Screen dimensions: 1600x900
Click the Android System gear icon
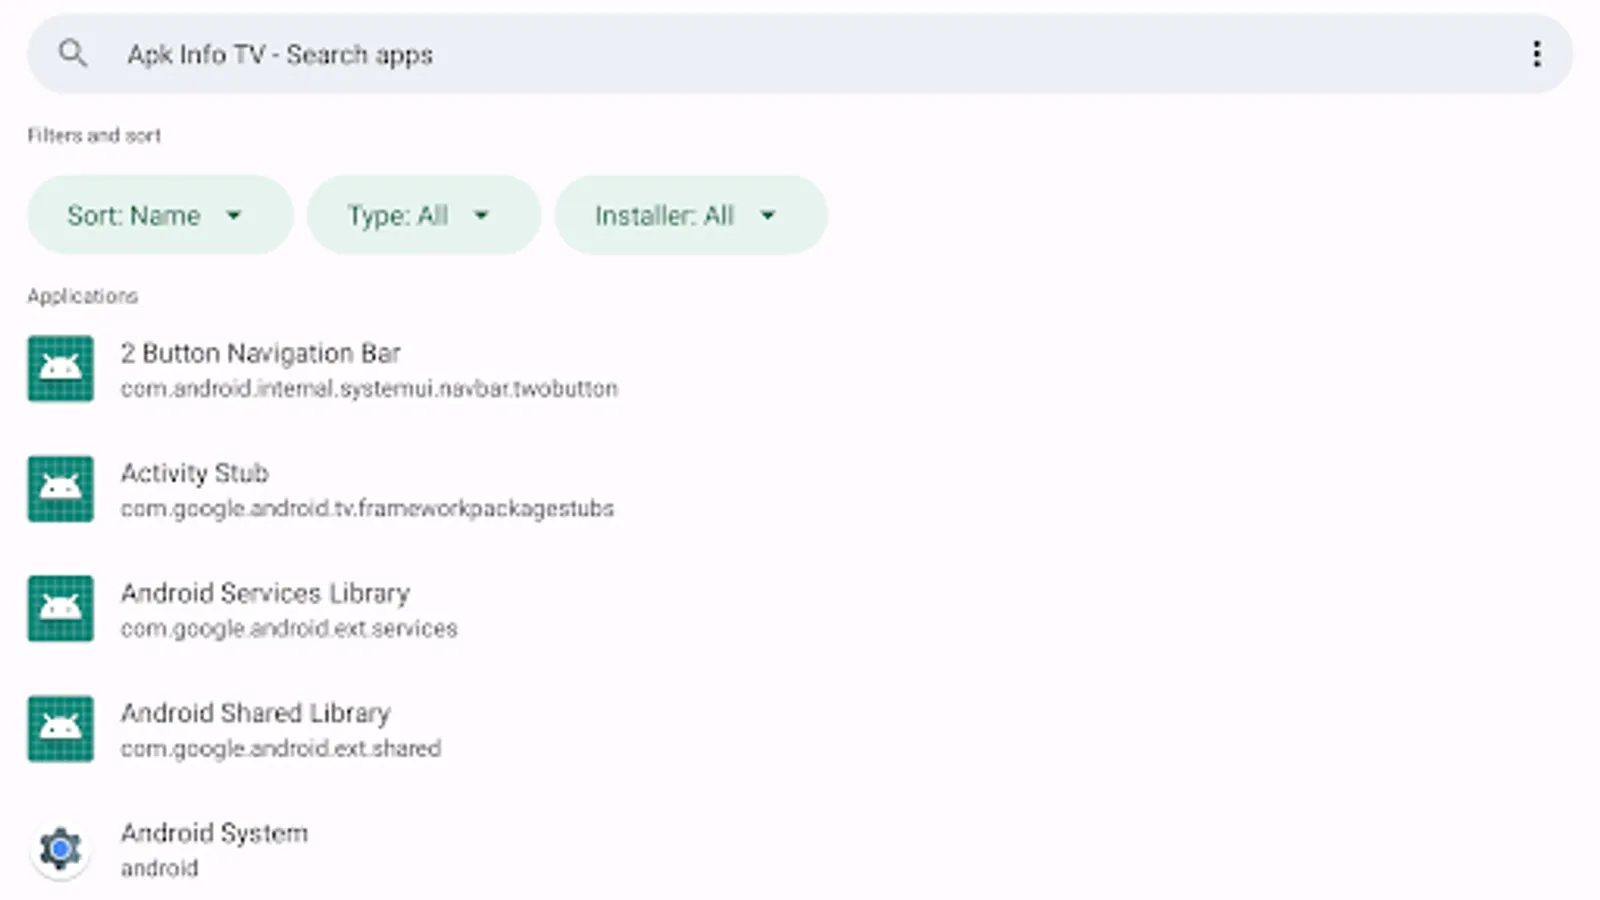click(x=61, y=849)
